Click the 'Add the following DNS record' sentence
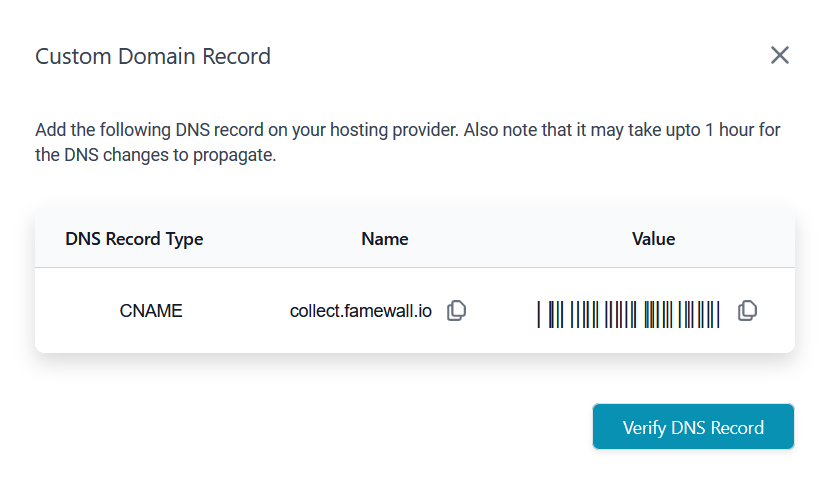833x485 pixels. pyautogui.click(x=160, y=130)
